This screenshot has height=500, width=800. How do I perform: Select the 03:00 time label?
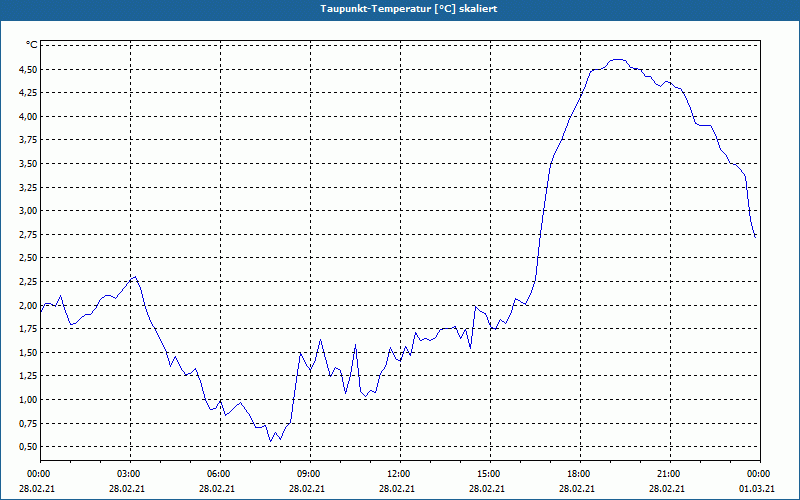[x=128, y=474]
